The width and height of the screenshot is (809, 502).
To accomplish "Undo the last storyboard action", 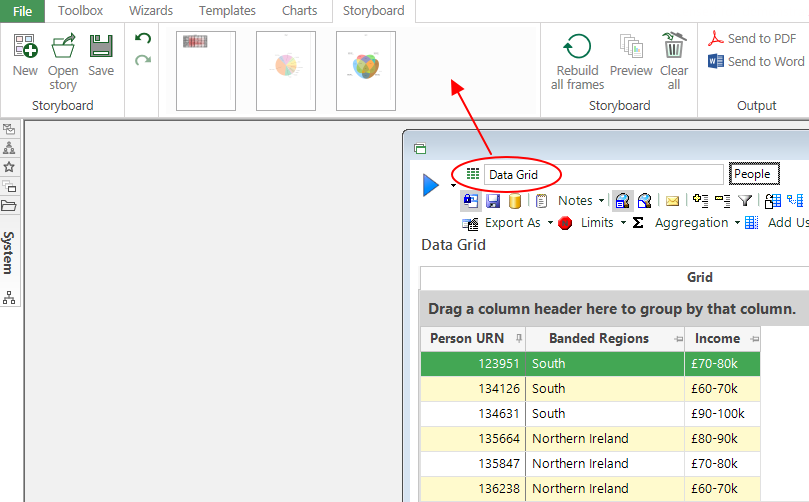I will [x=143, y=38].
